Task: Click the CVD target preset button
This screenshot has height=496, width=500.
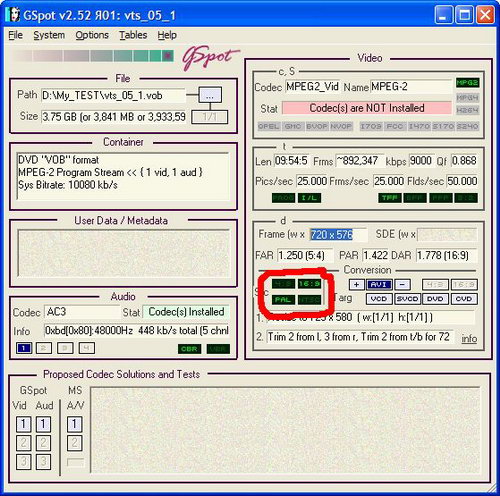Action: click(x=464, y=299)
